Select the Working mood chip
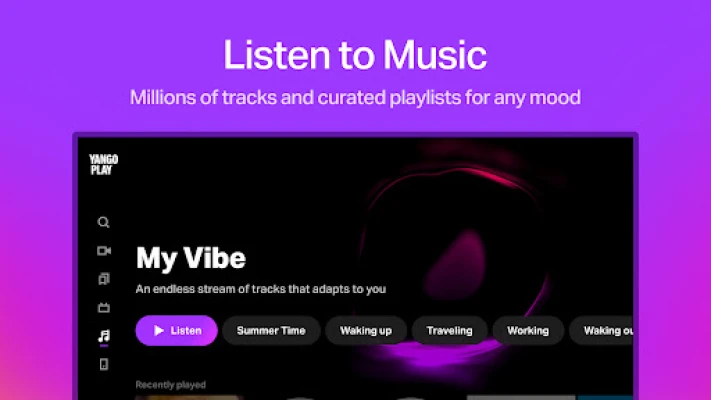Image resolution: width=711 pixels, height=400 pixels. (x=528, y=331)
